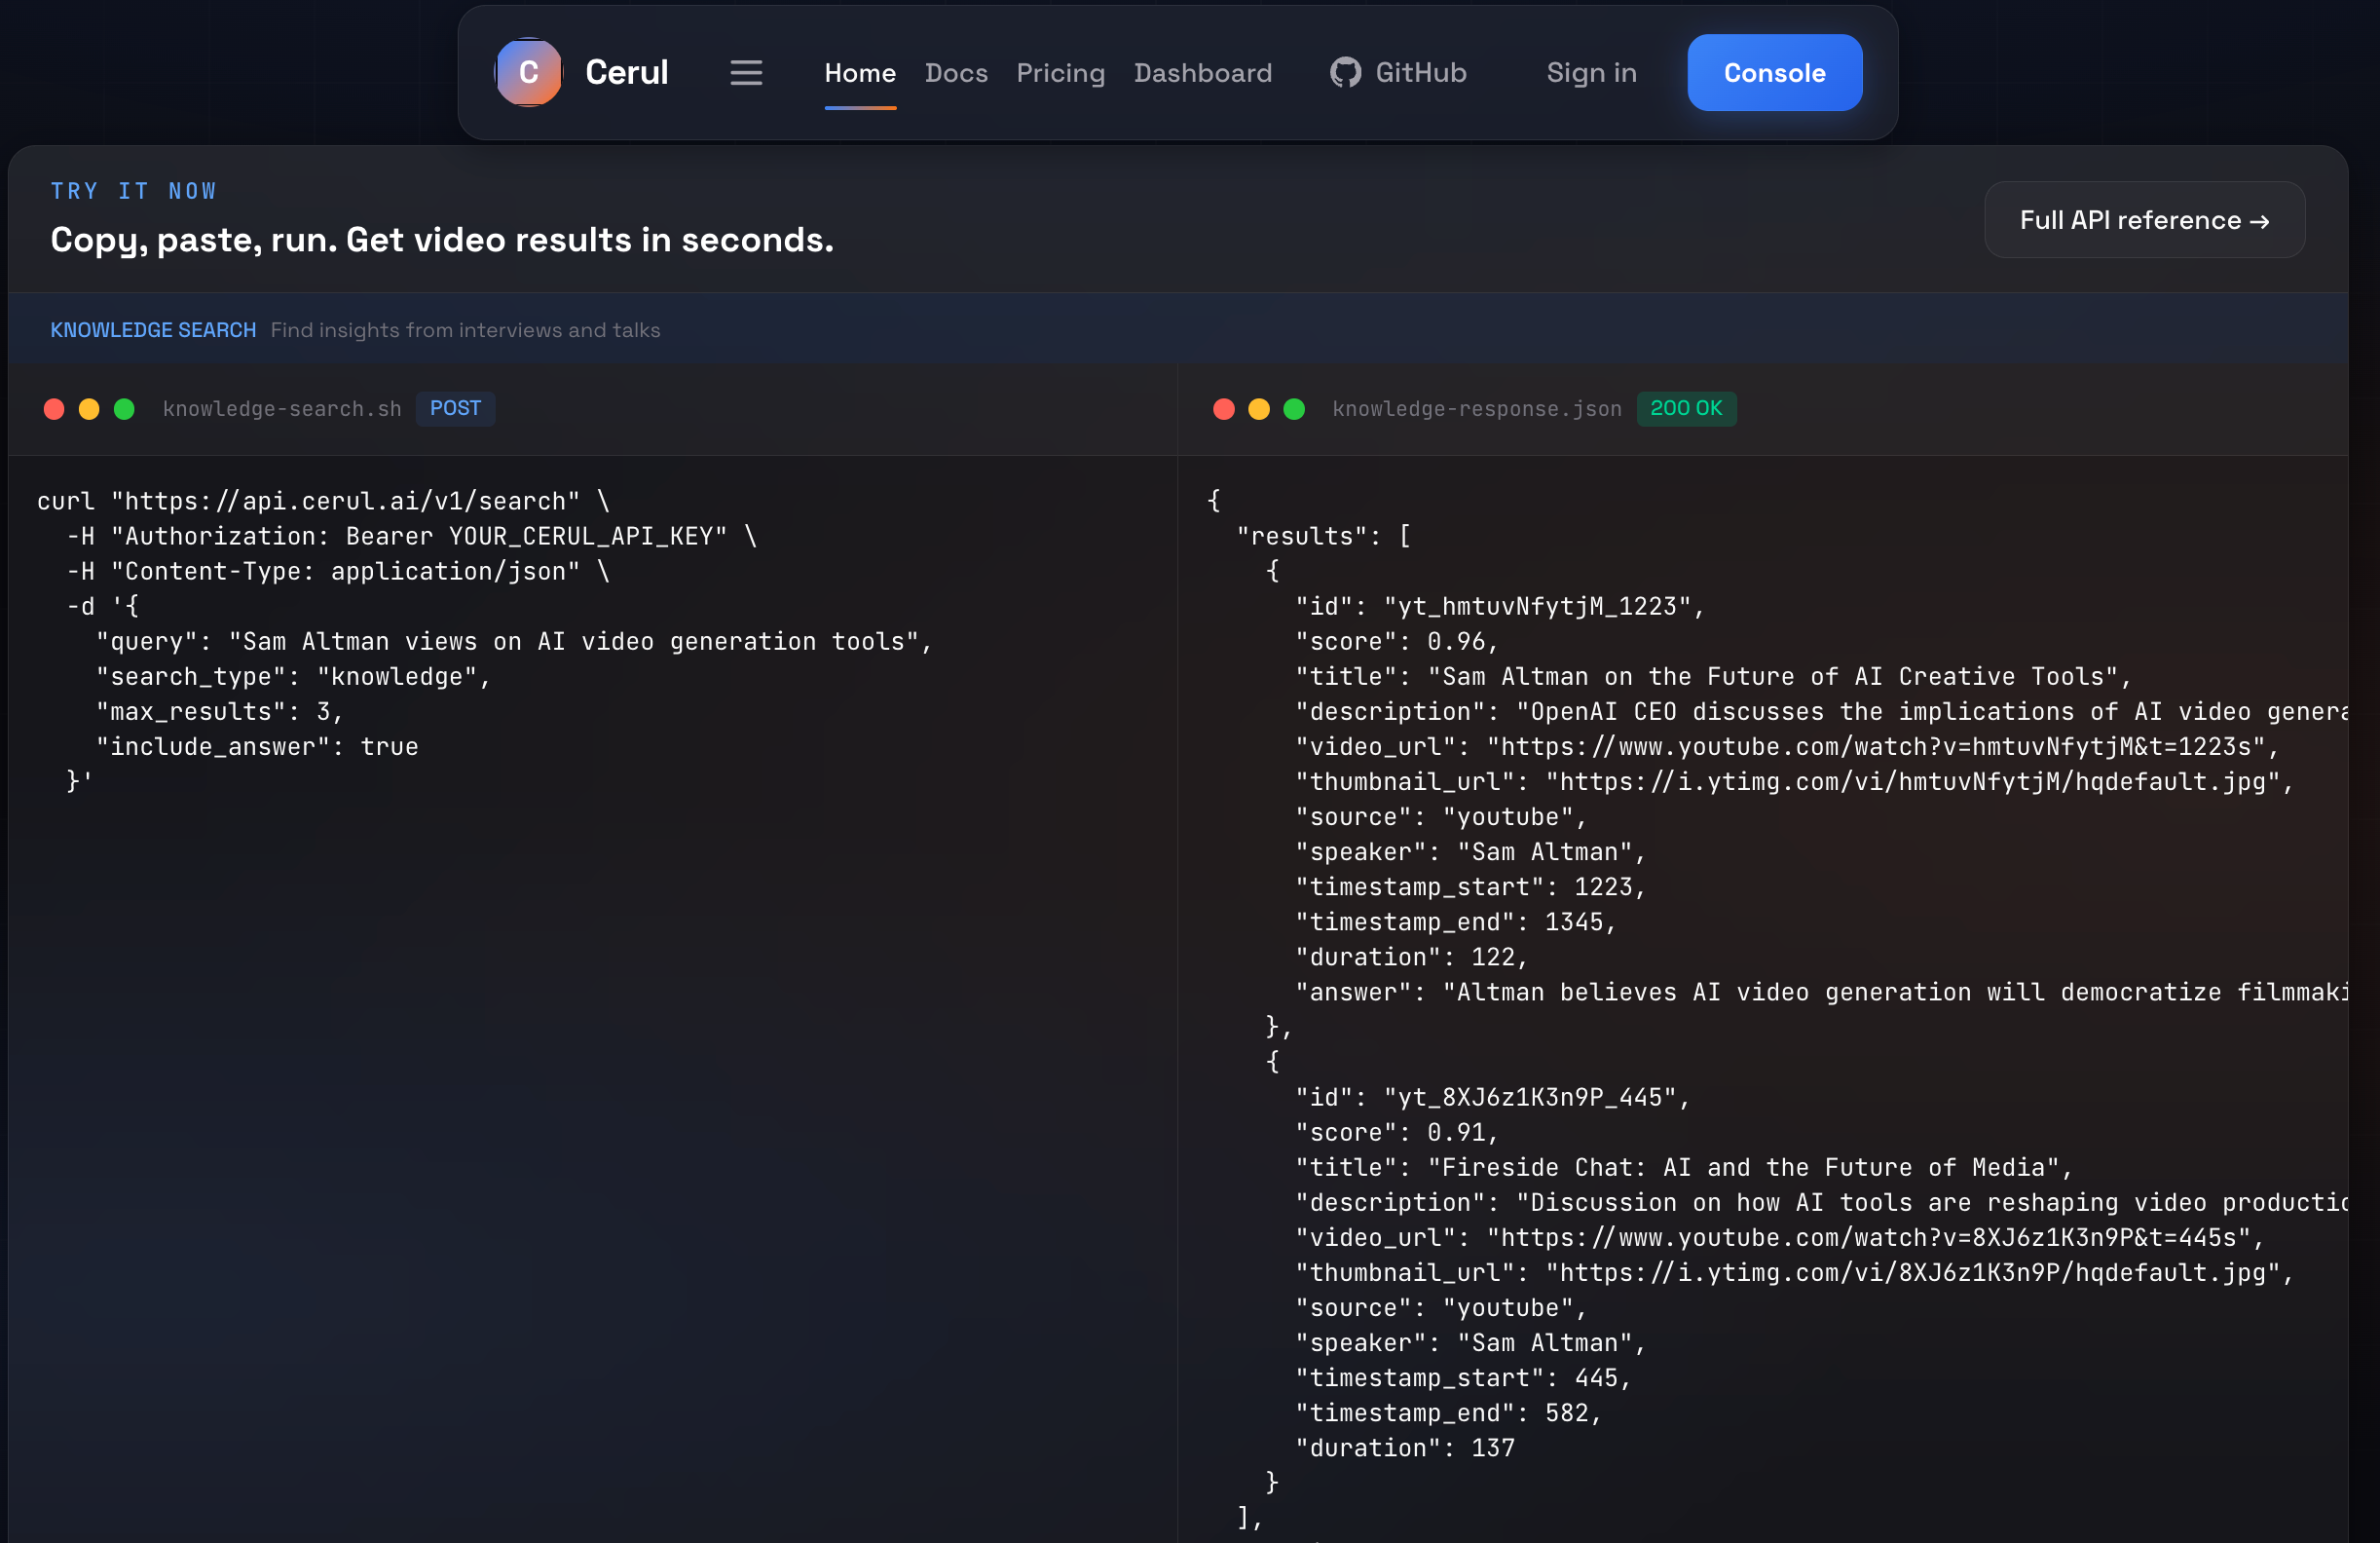Click the Cerul logo icon
Image resolution: width=2380 pixels, height=1543 pixels.
(529, 72)
